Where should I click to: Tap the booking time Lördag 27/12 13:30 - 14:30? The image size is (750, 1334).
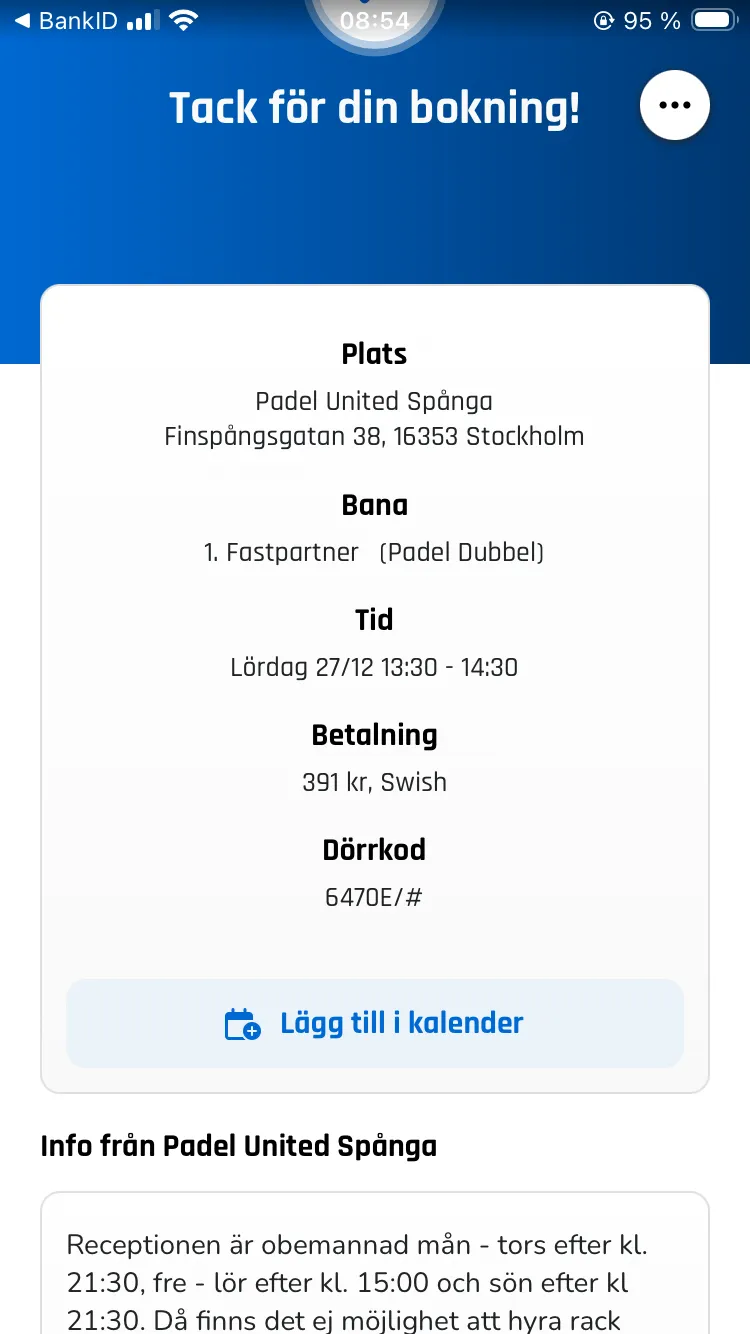[x=374, y=667]
